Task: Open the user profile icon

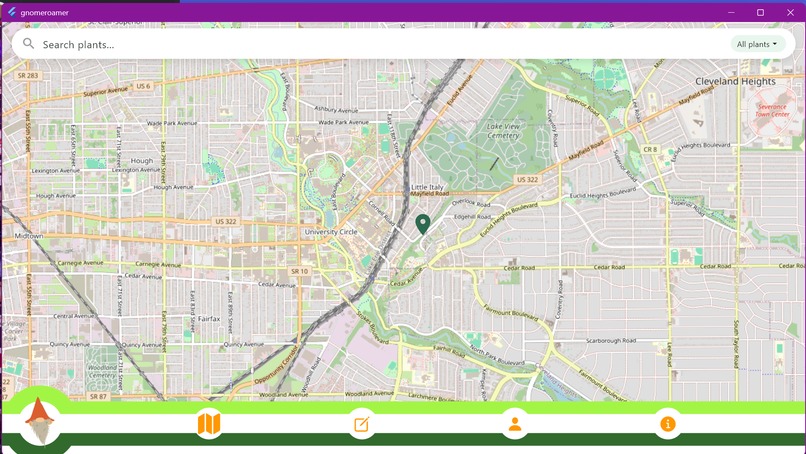Action: point(515,424)
